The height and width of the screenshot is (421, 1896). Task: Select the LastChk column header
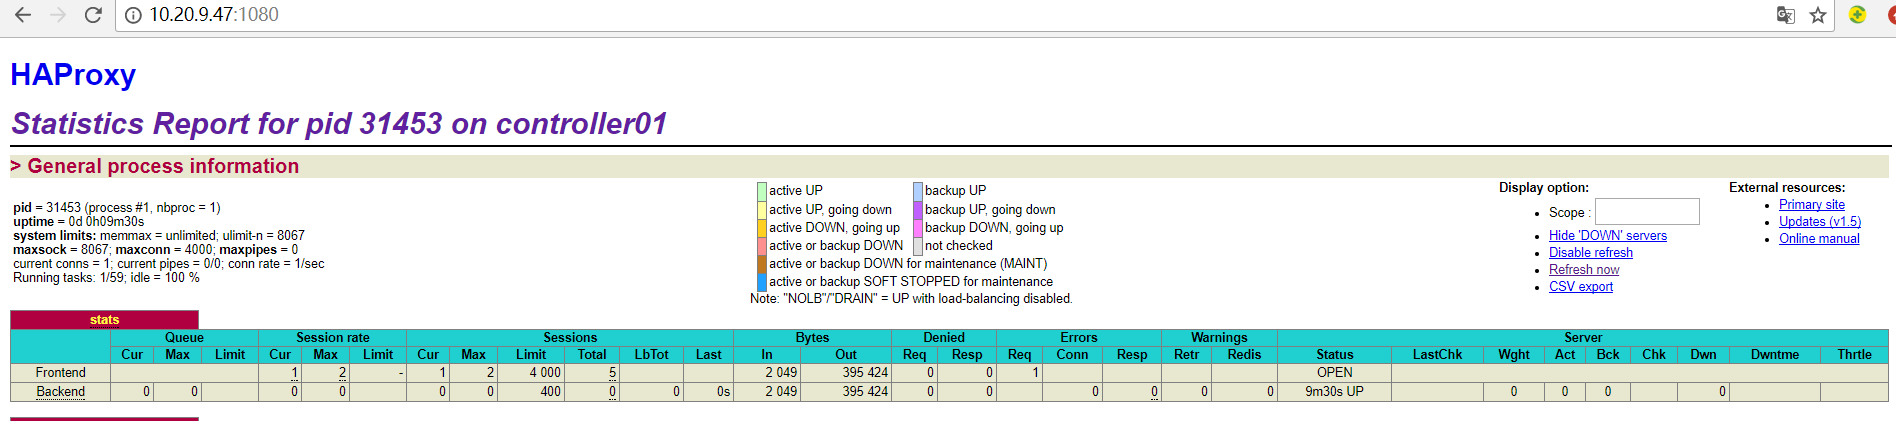(1438, 354)
